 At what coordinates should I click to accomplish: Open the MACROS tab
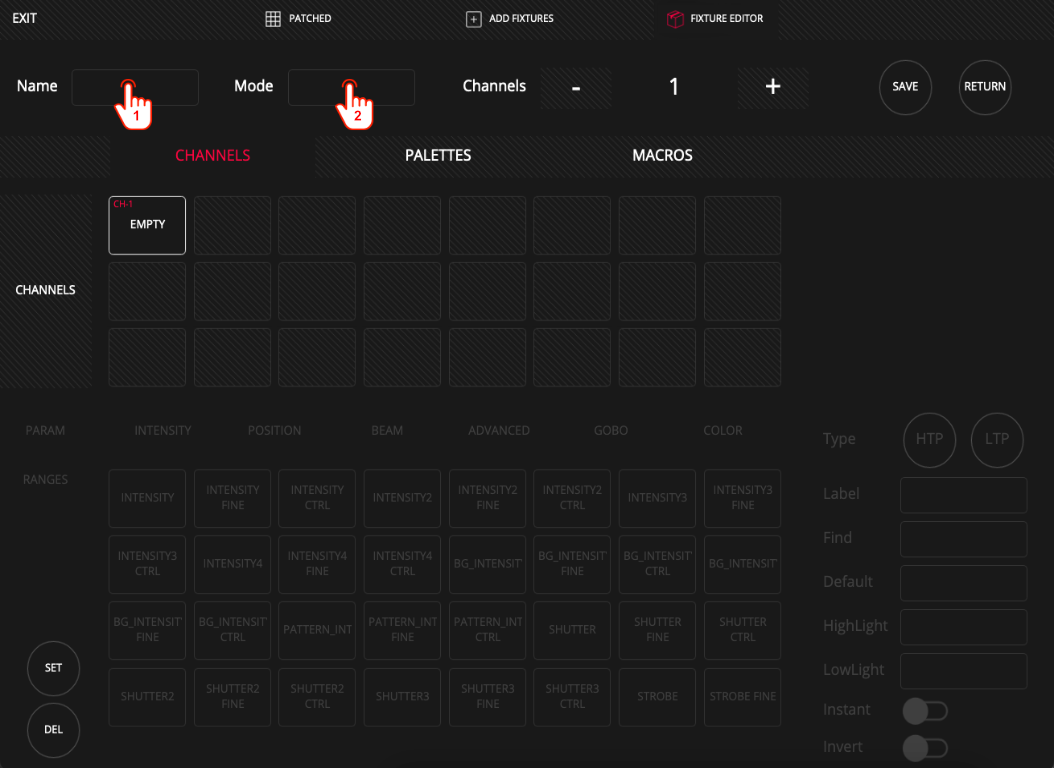point(662,155)
